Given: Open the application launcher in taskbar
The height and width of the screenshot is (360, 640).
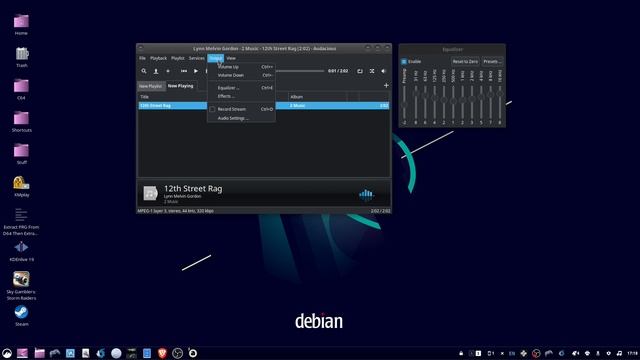Looking at the screenshot, I should pos(7,353).
